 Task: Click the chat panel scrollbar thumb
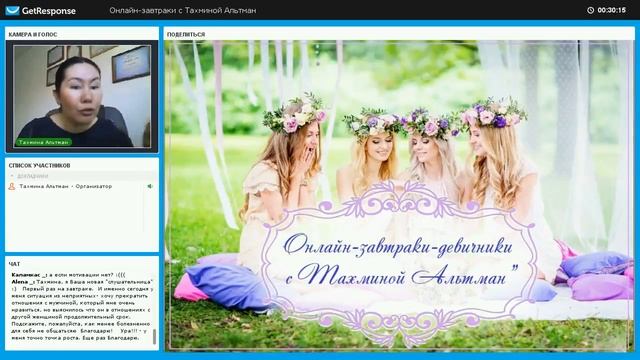[x=154, y=337]
